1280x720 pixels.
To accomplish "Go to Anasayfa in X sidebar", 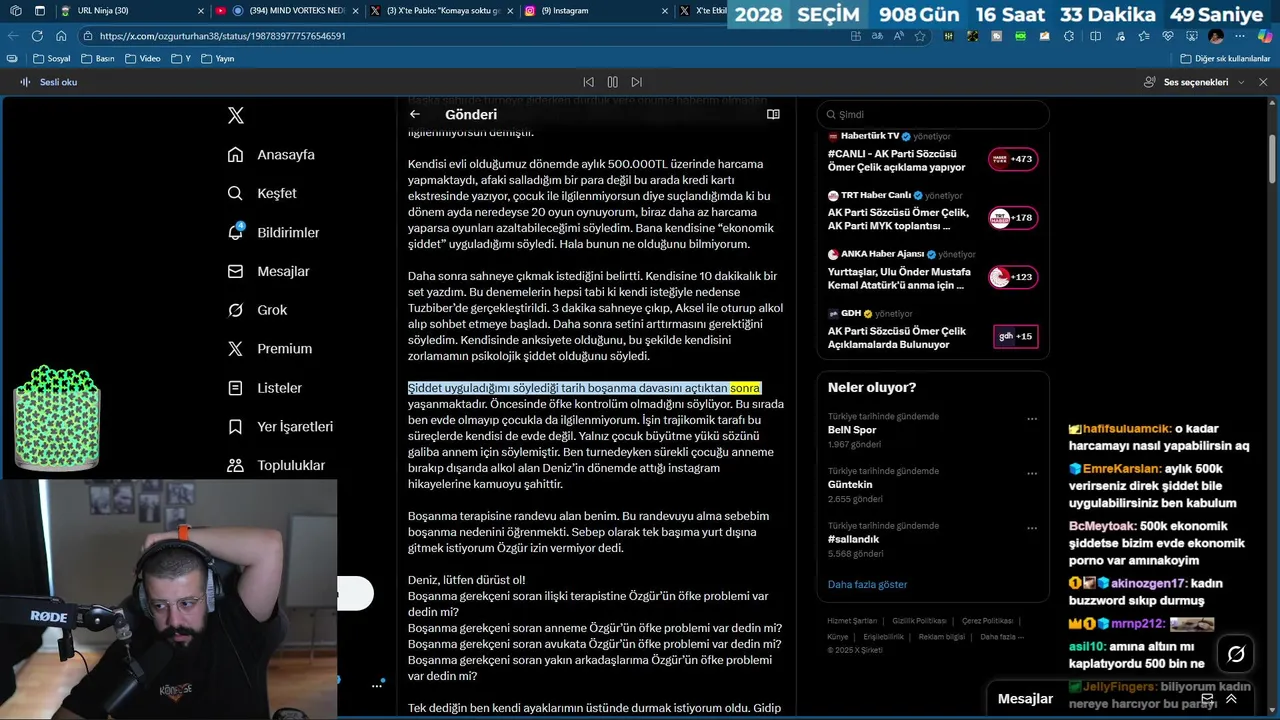I will [271, 155].
